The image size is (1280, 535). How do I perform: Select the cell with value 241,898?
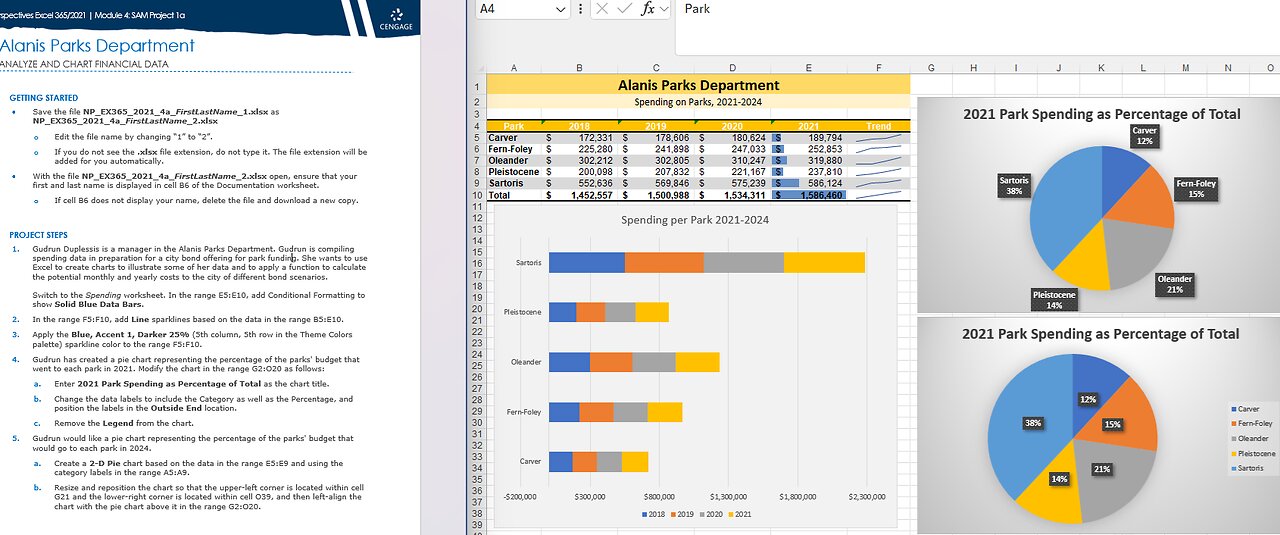tap(655, 149)
